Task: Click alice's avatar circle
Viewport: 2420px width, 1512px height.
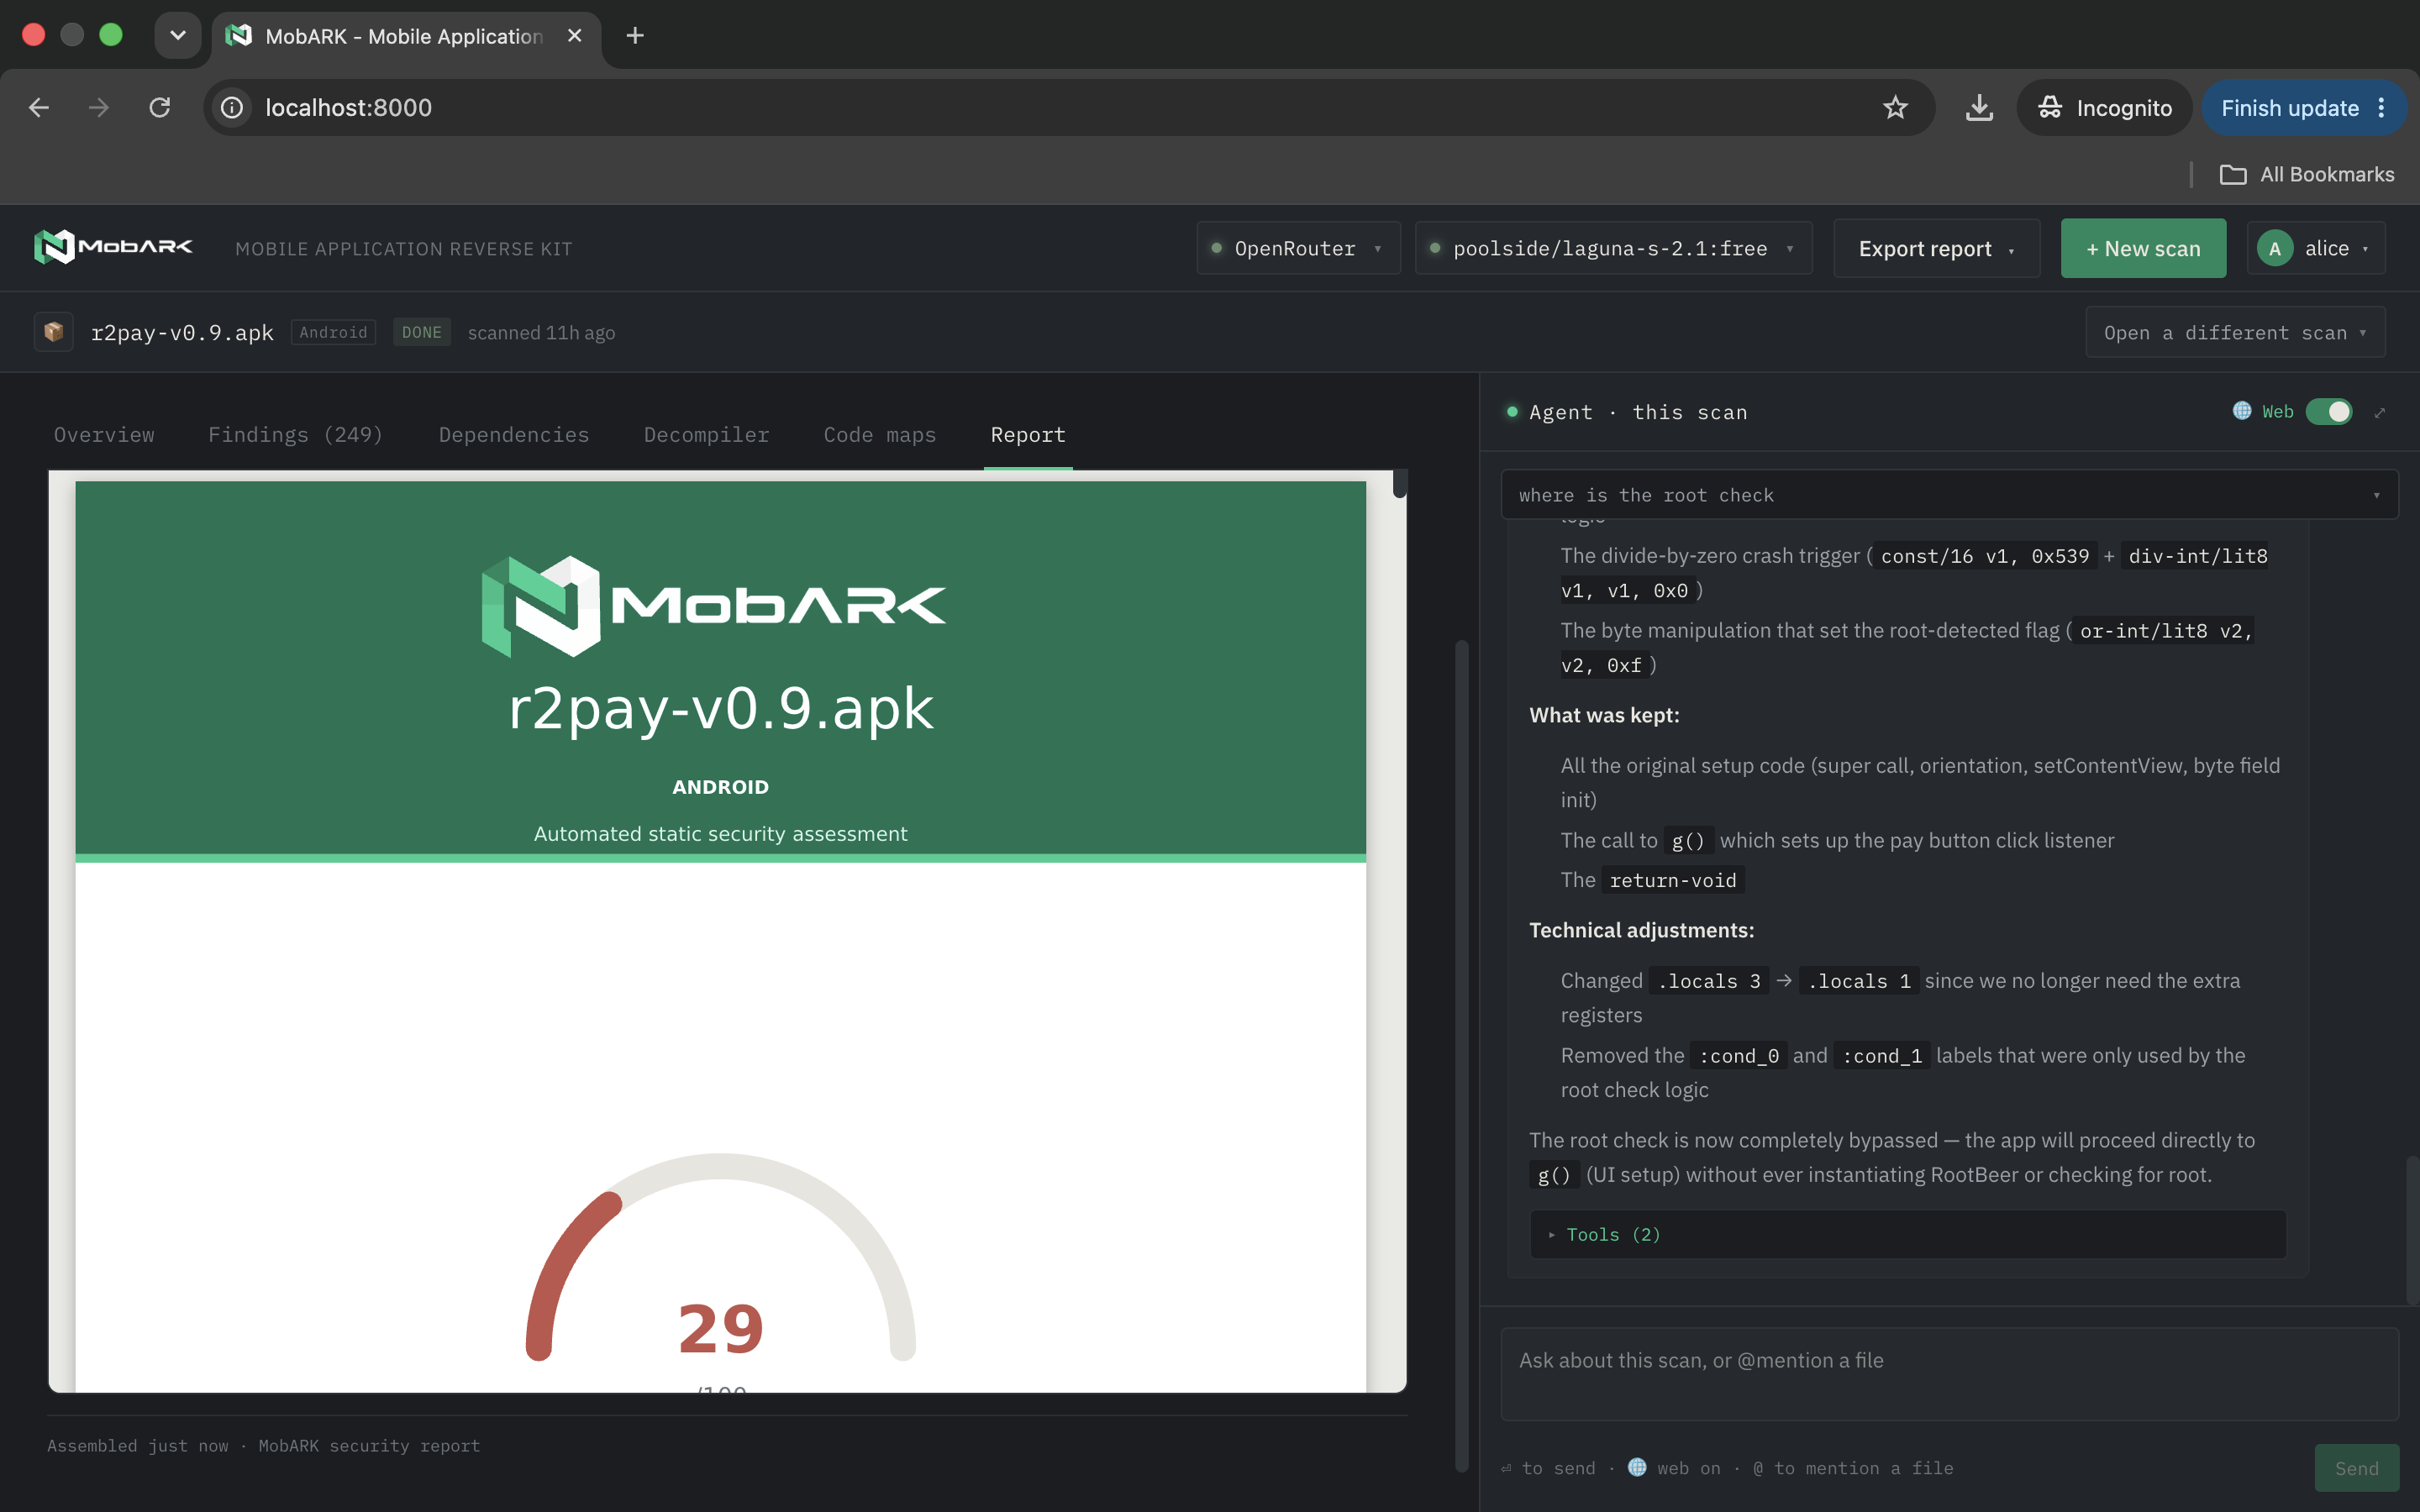Action: click(2275, 248)
